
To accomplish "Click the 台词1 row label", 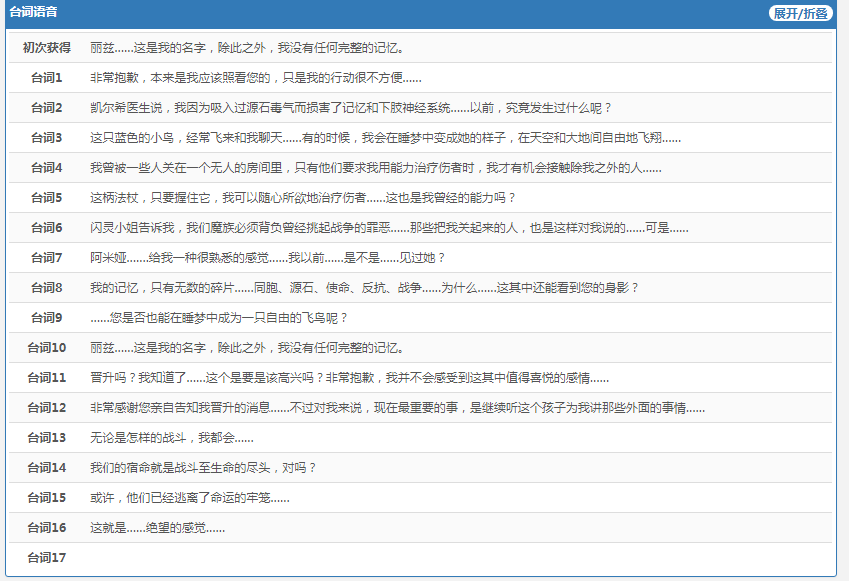I will [x=47, y=78].
